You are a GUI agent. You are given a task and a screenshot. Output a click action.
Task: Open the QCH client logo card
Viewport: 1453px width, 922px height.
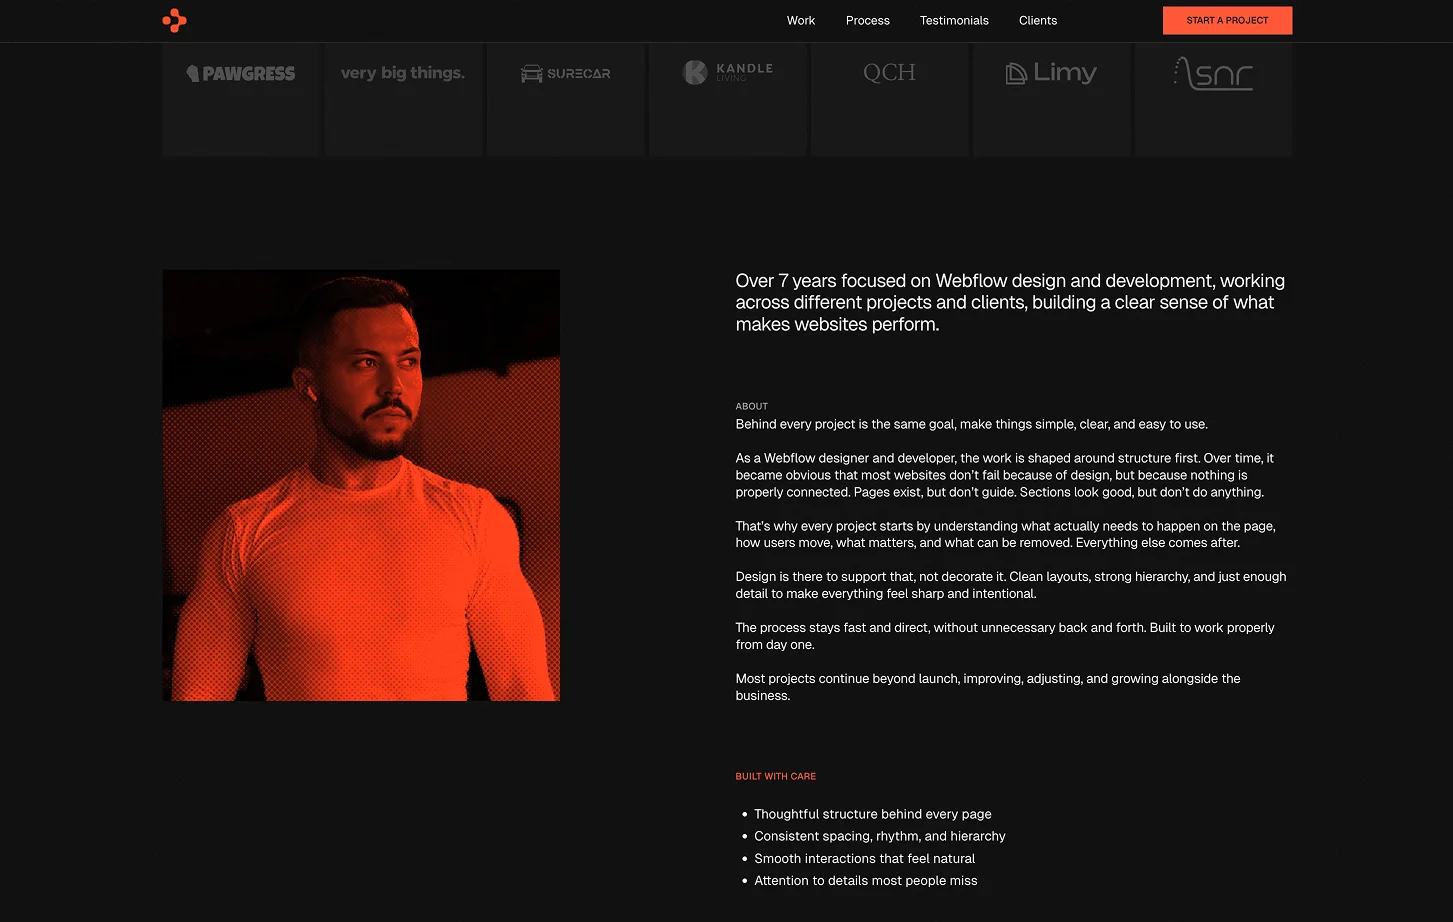point(889,99)
